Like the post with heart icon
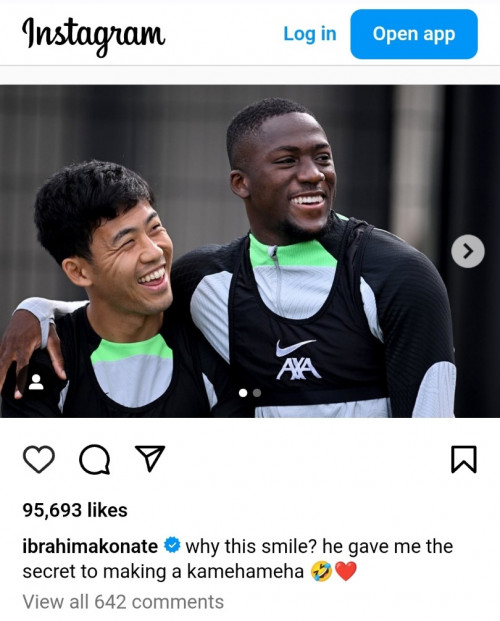The image size is (500, 621). [39, 459]
